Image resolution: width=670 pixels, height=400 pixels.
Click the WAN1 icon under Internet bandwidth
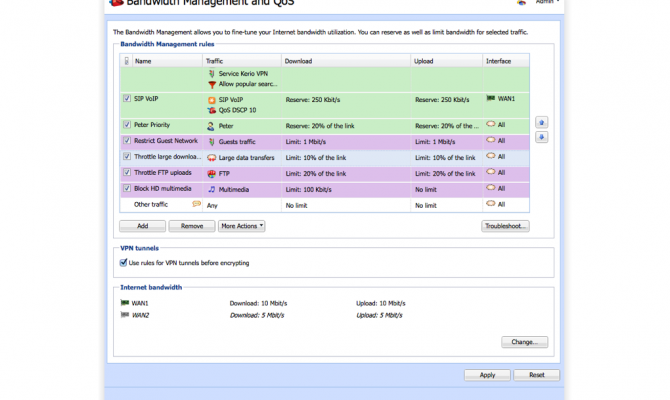click(x=125, y=303)
